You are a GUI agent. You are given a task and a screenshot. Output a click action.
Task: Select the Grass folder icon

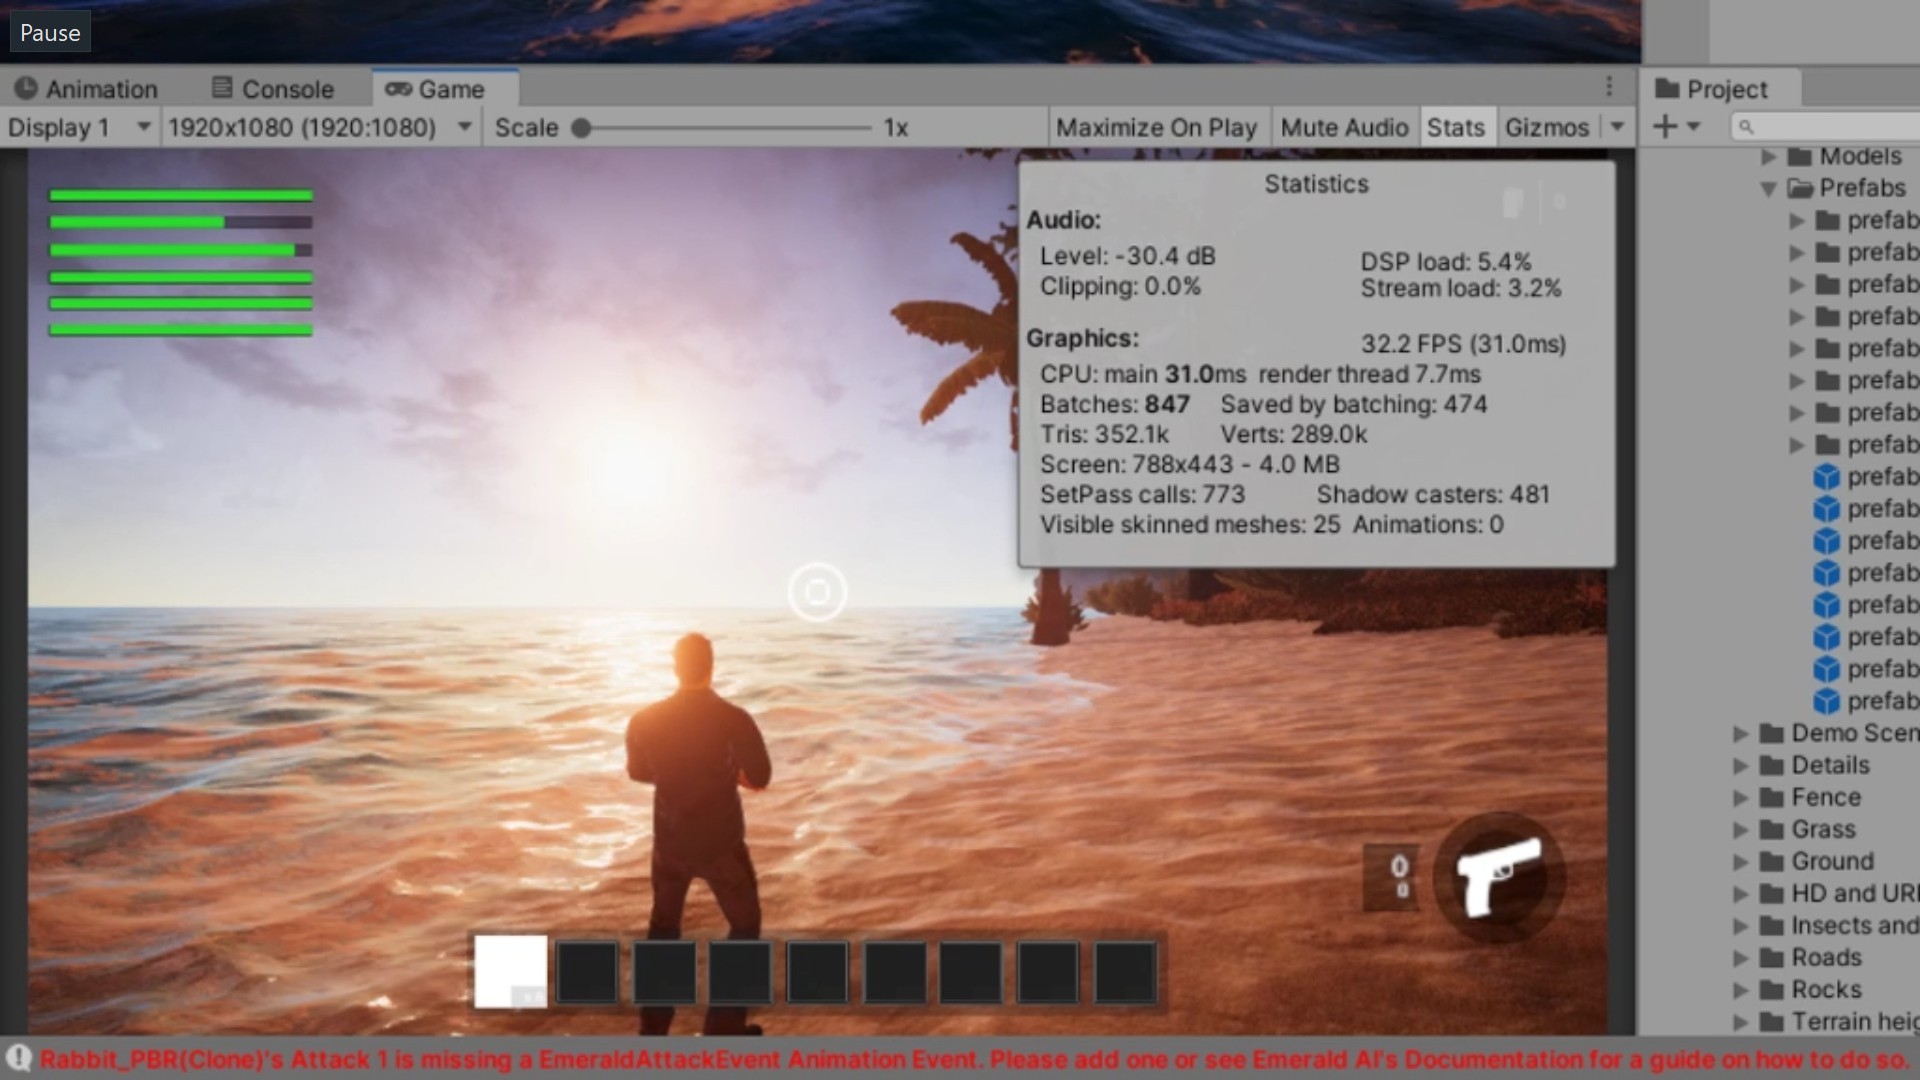click(x=1772, y=829)
